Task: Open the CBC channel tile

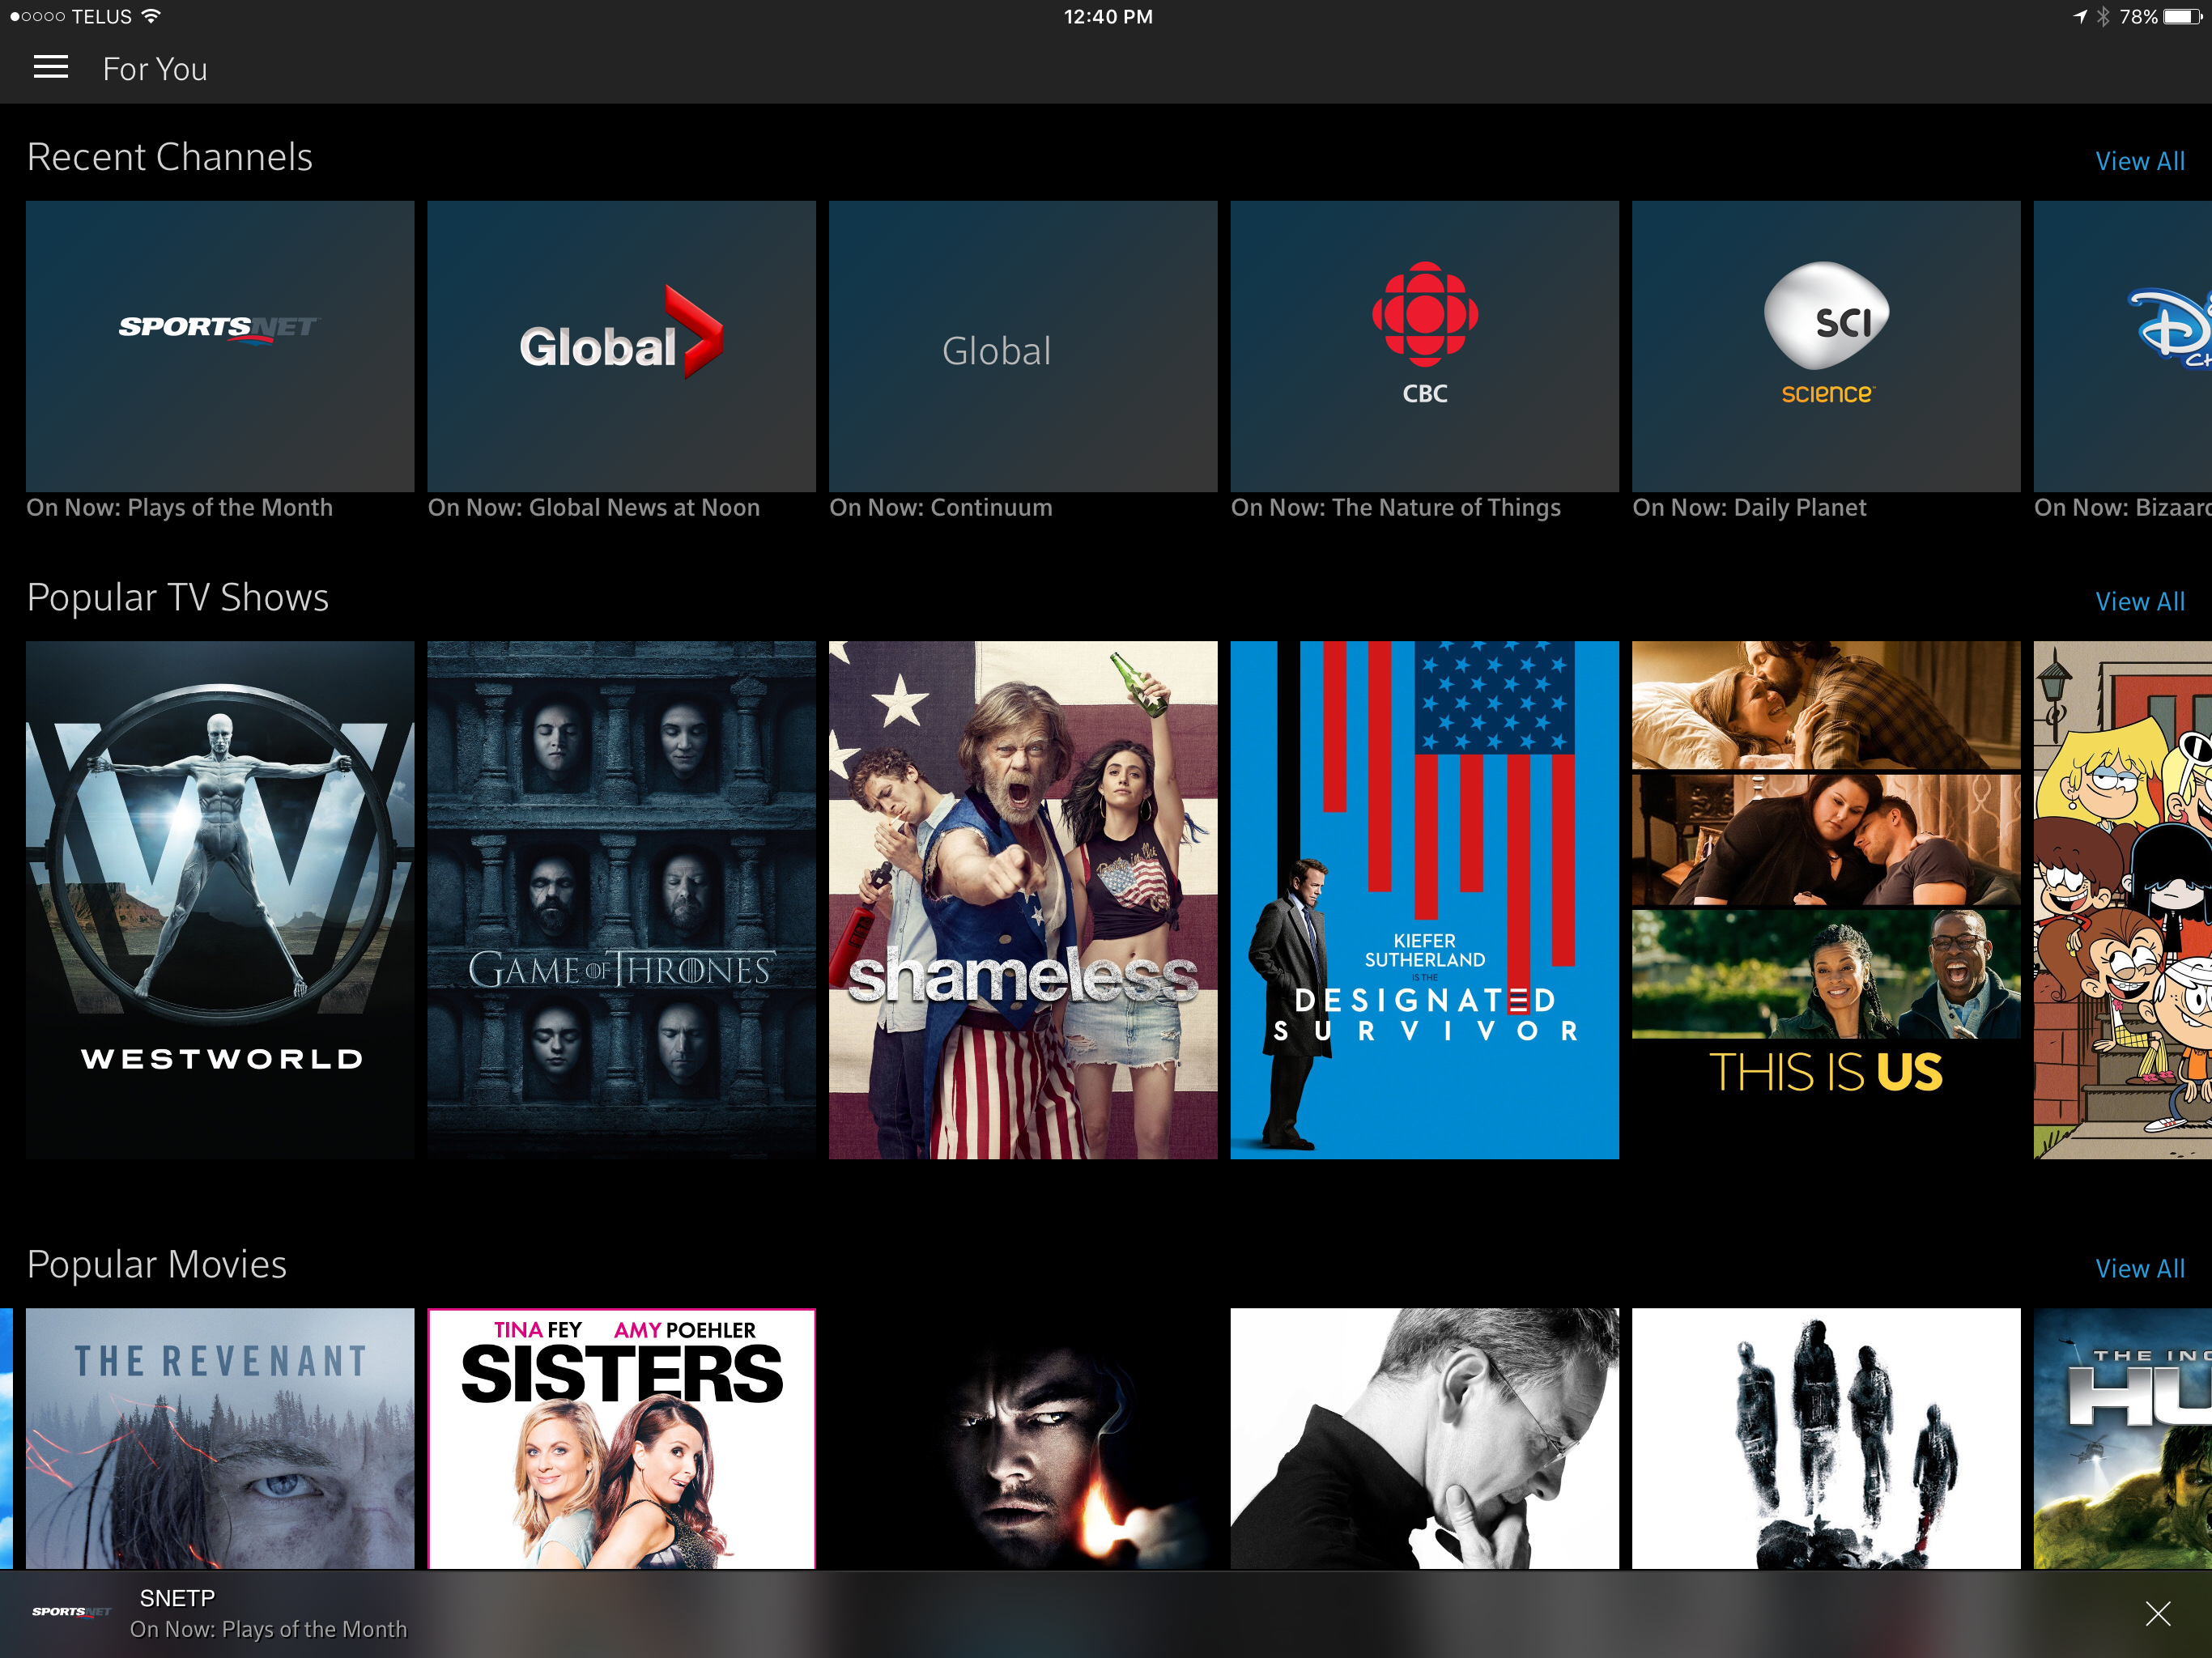Action: click(1424, 346)
